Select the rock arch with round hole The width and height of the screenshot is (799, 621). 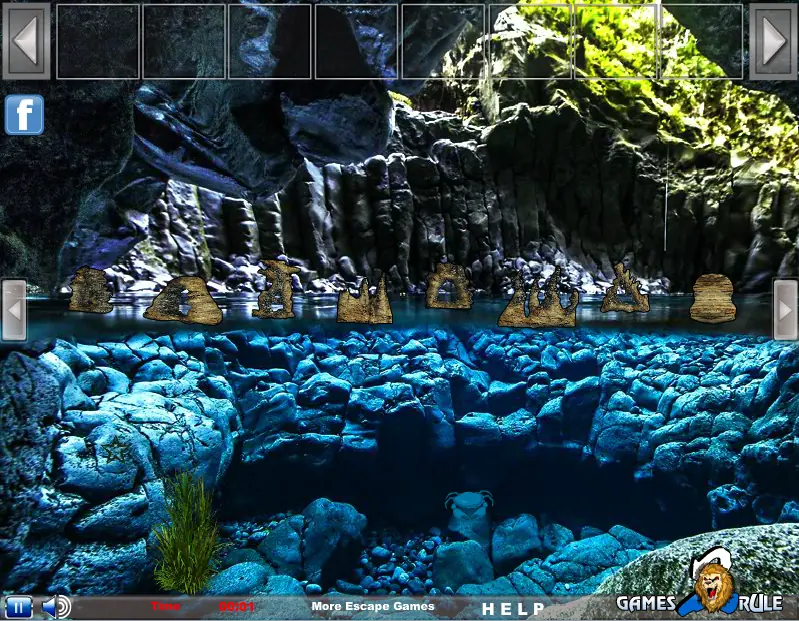[x=449, y=286]
